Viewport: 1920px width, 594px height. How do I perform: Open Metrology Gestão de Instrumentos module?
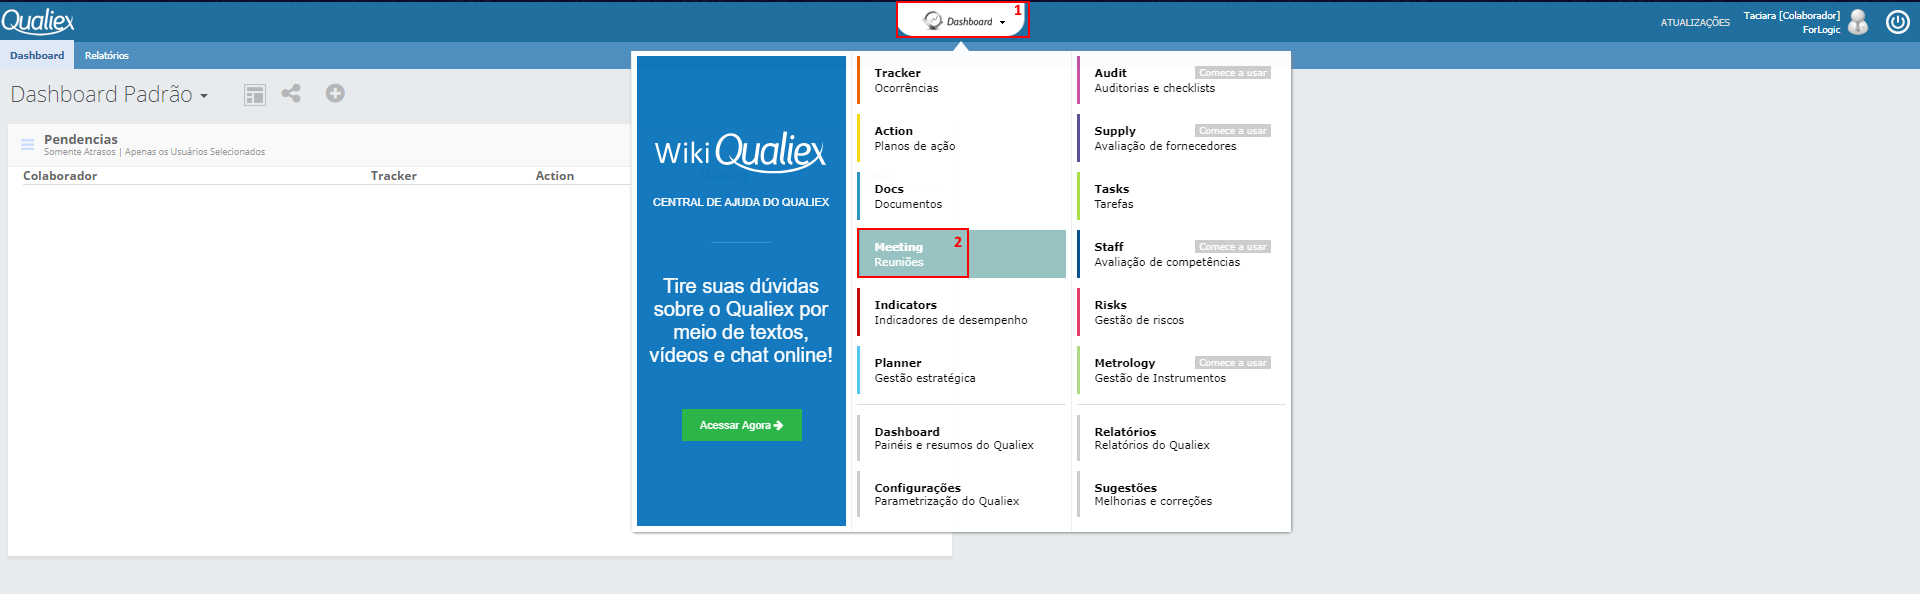tap(1181, 370)
